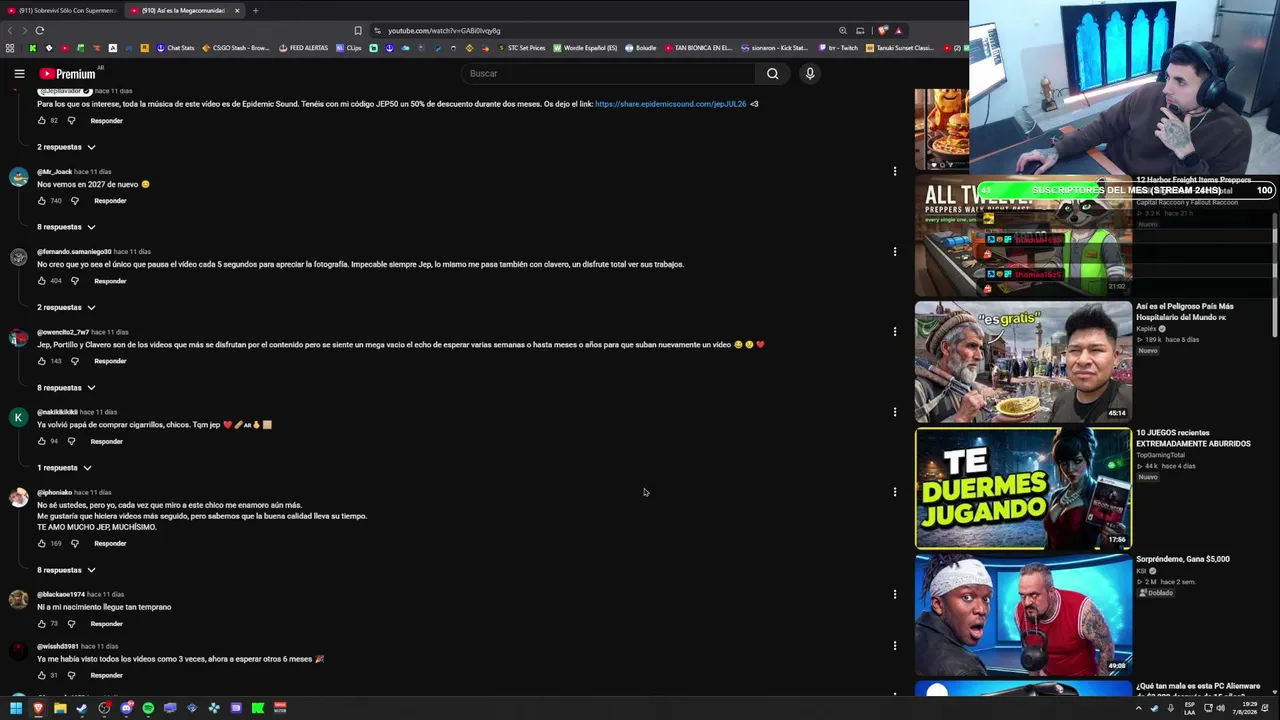The width and height of the screenshot is (1280, 720).
Task: Open the 'CS:GO Stash' bookmark
Action: (x=236, y=48)
